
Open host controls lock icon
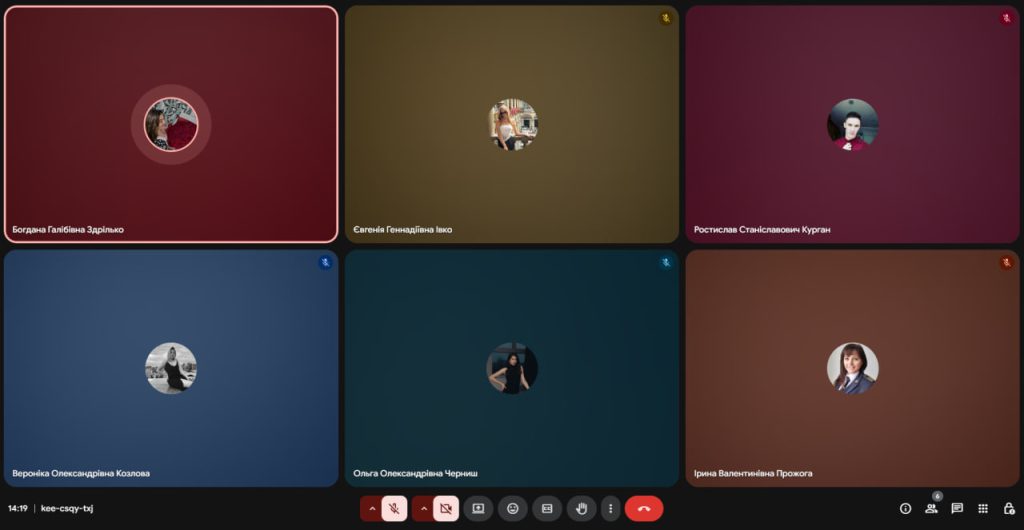click(x=1009, y=508)
